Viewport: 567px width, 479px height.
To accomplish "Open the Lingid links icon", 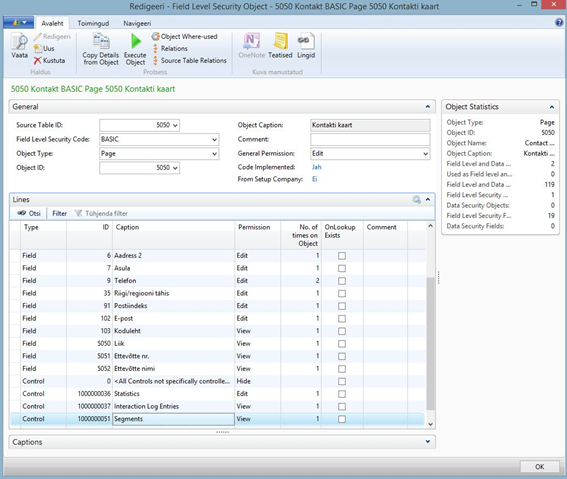I will tap(306, 41).
